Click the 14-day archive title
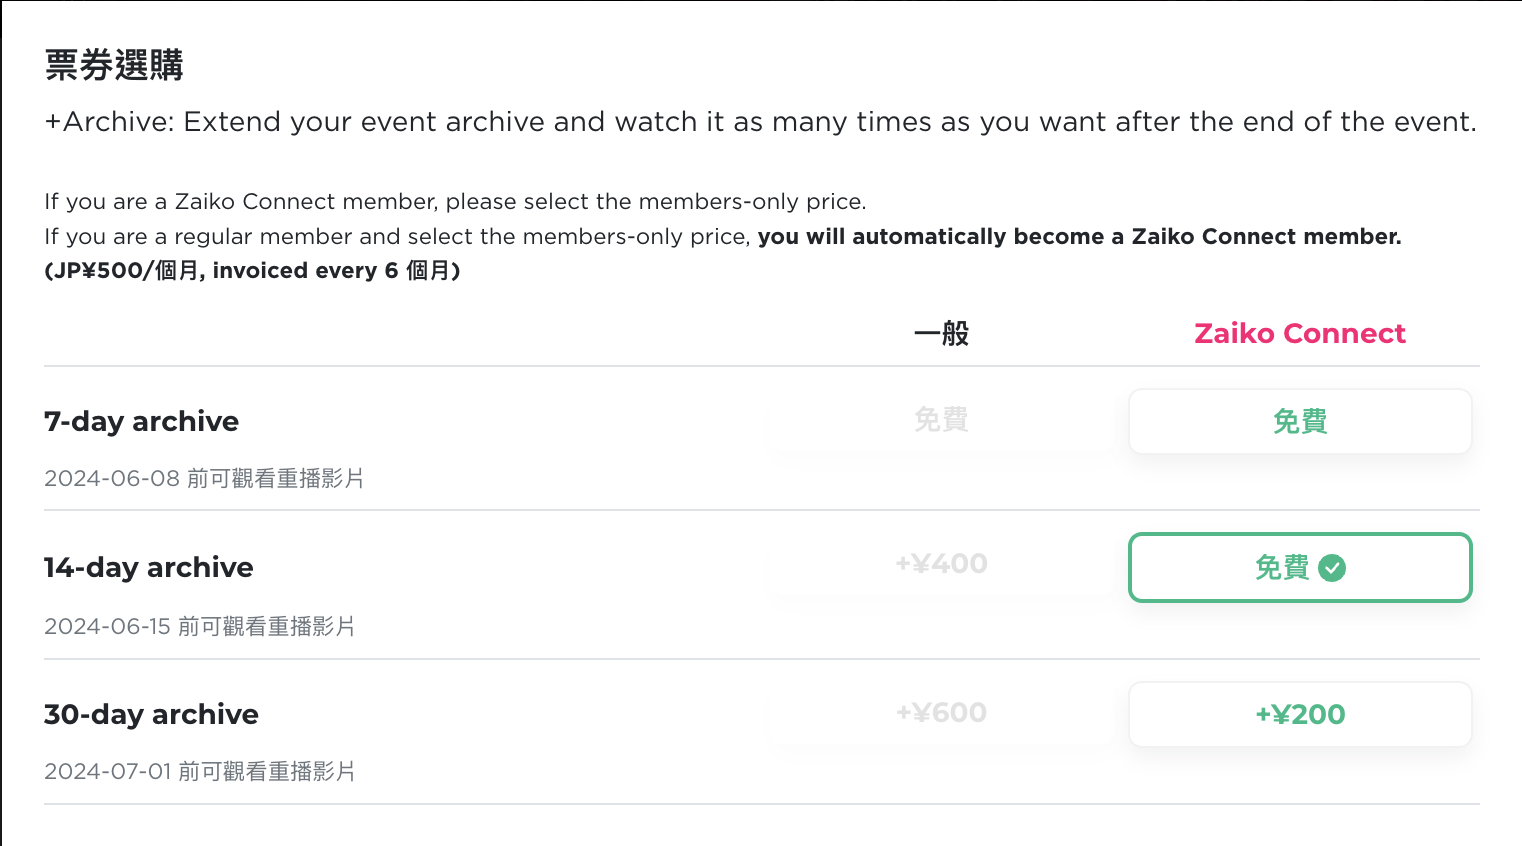This screenshot has width=1522, height=846. pyautogui.click(x=149, y=567)
